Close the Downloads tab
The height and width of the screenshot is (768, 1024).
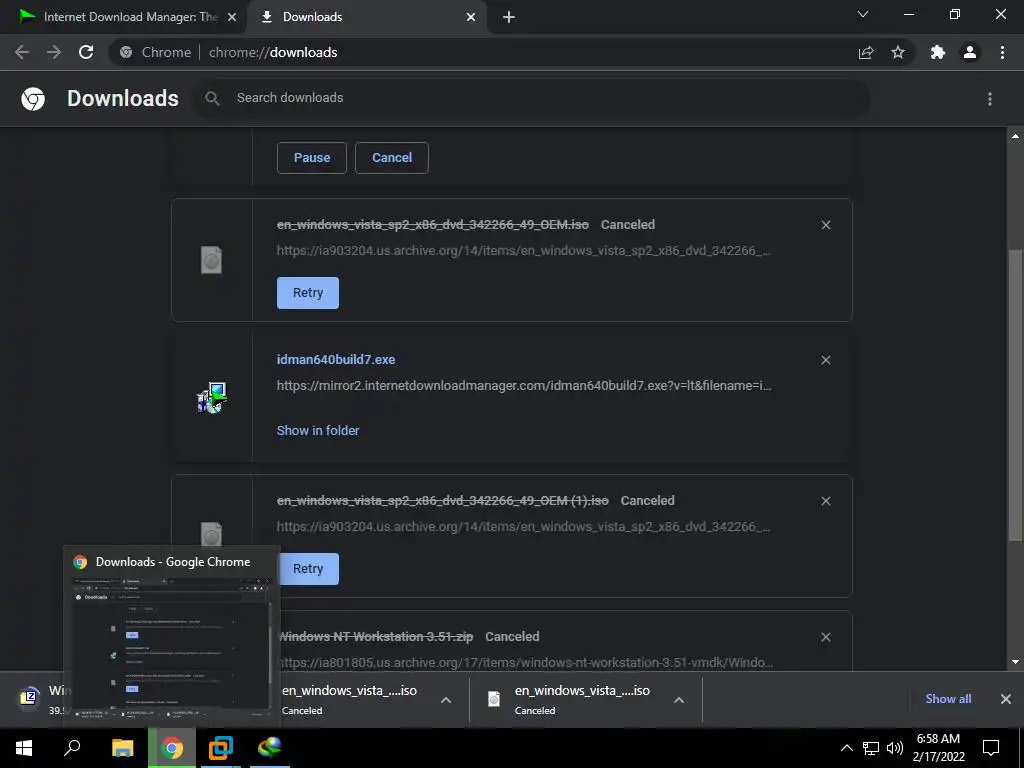pyautogui.click(x=471, y=17)
